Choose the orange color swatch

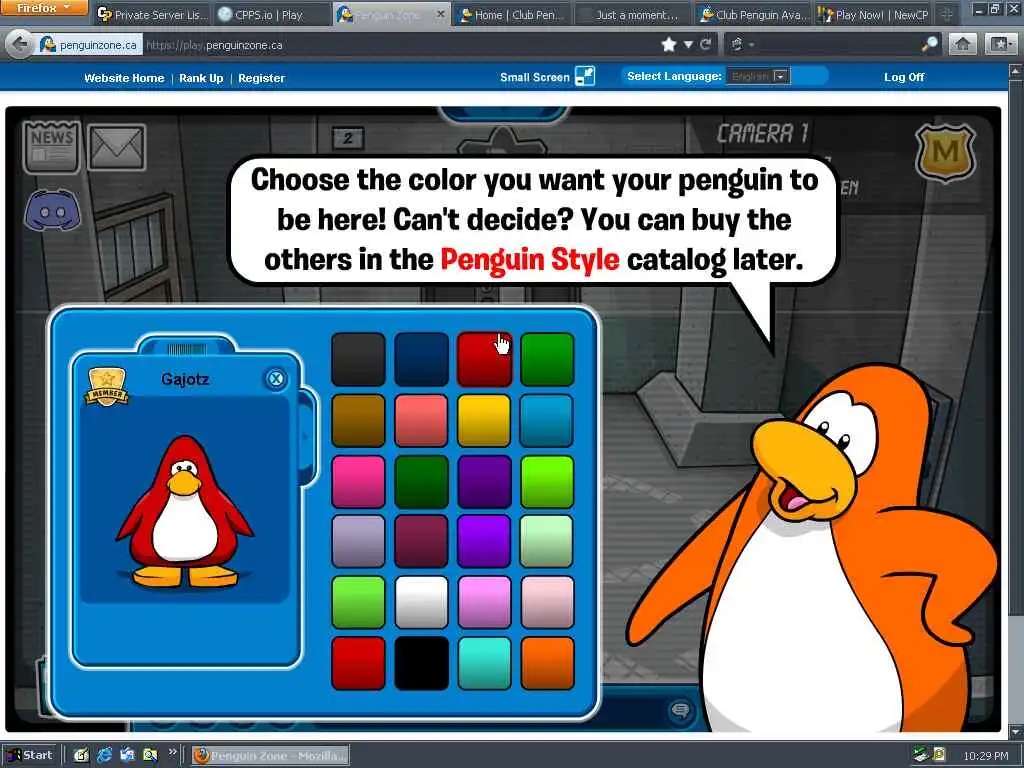pyautogui.click(x=547, y=663)
